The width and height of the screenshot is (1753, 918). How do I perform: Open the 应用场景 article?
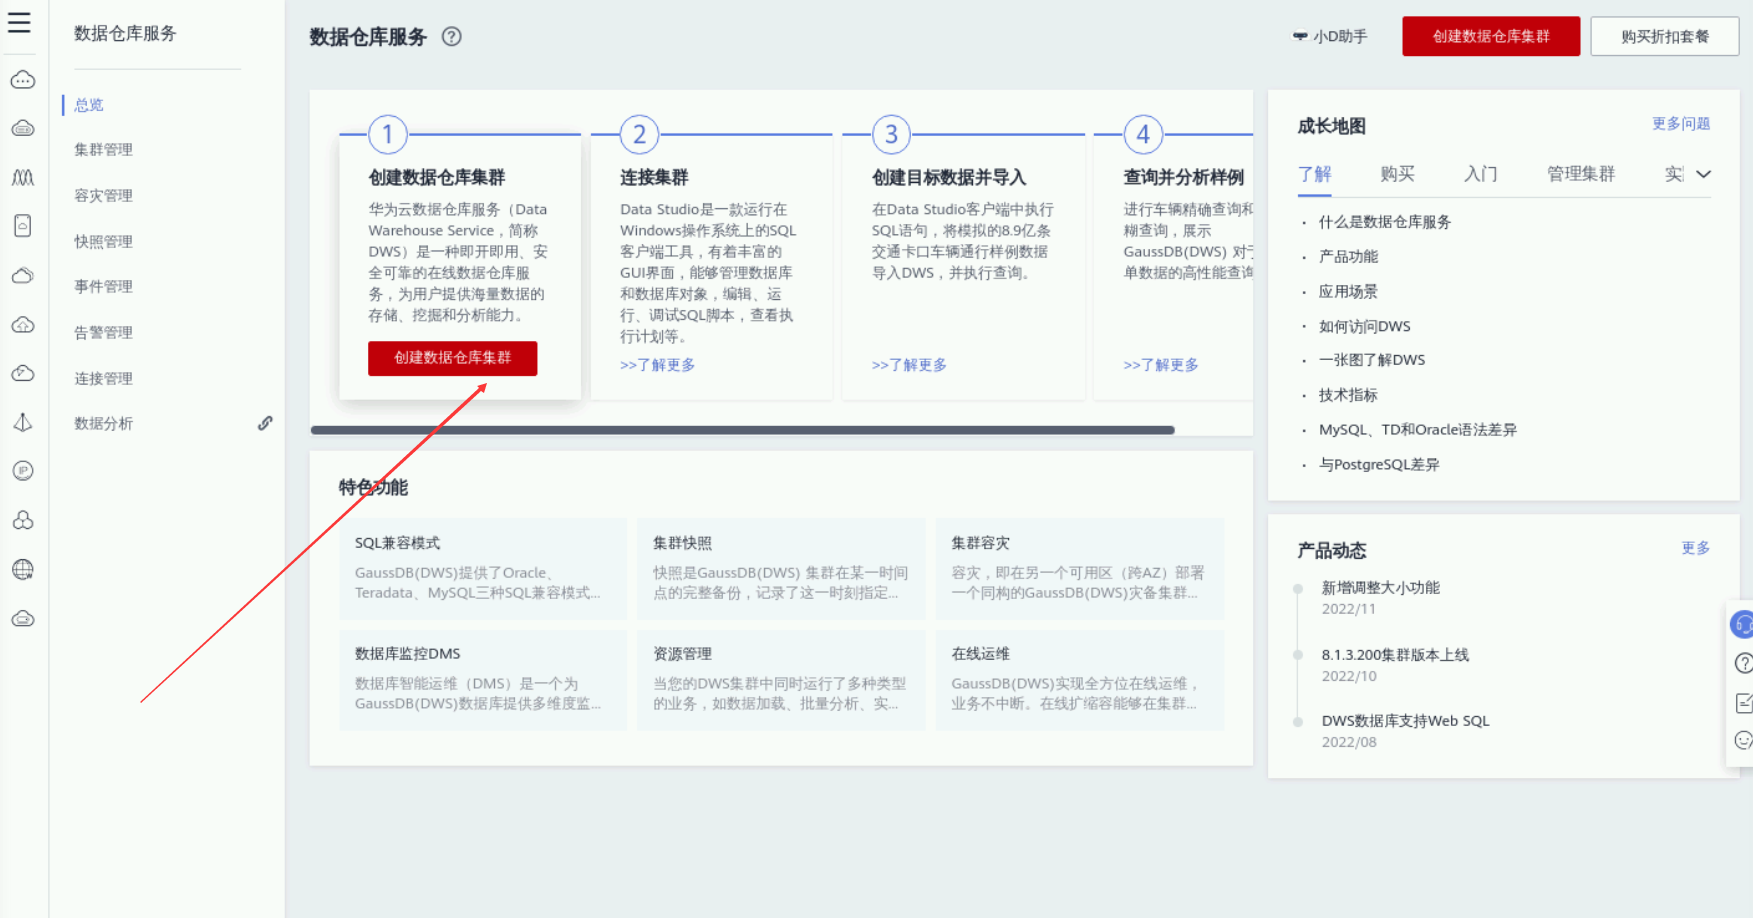click(1348, 292)
